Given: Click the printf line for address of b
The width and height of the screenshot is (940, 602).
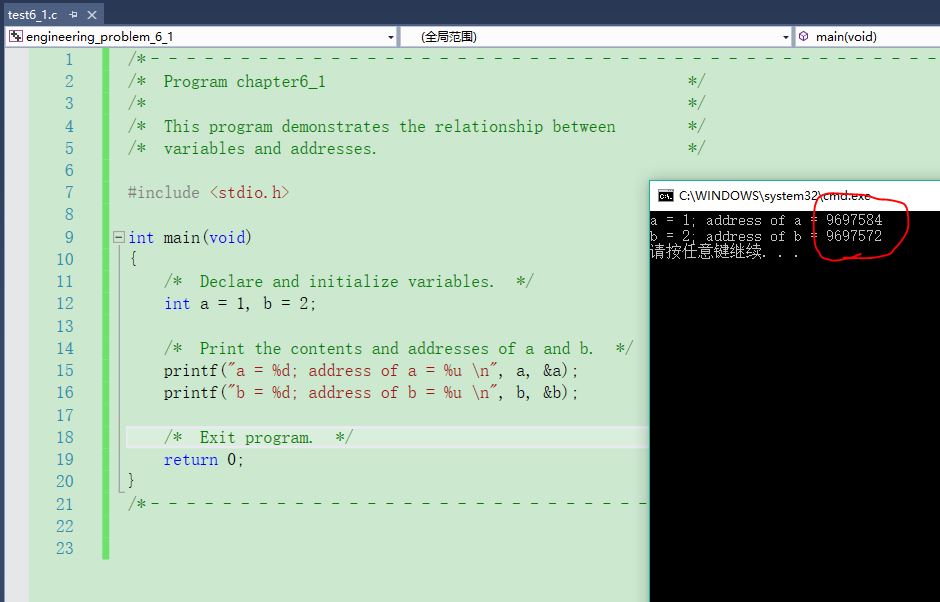Looking at the screenshot, I should click(x=371, y=393).
